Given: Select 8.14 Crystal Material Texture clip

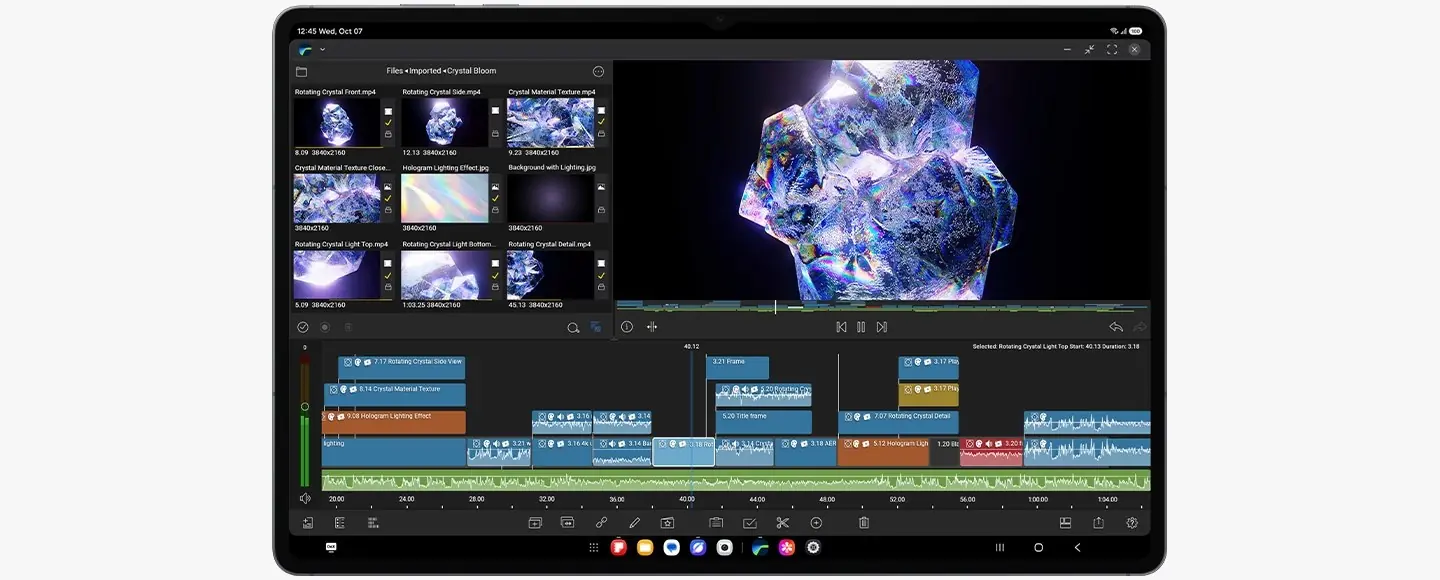Looking at the screenshot, I should pos(394,394).
